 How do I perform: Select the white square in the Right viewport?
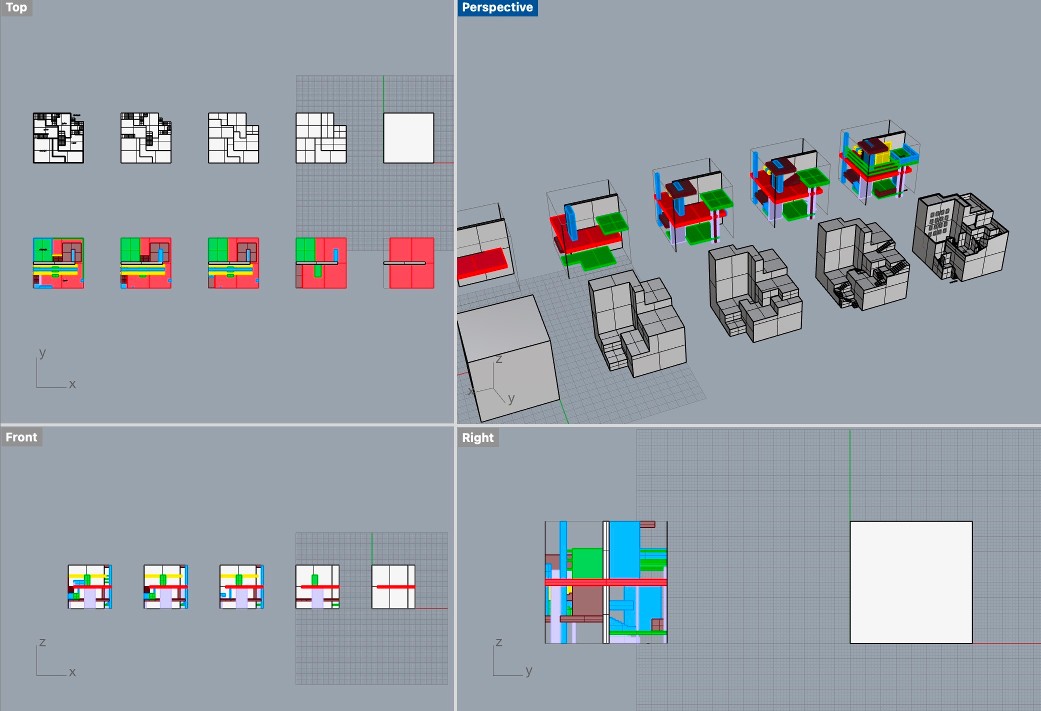click(910, 580)
